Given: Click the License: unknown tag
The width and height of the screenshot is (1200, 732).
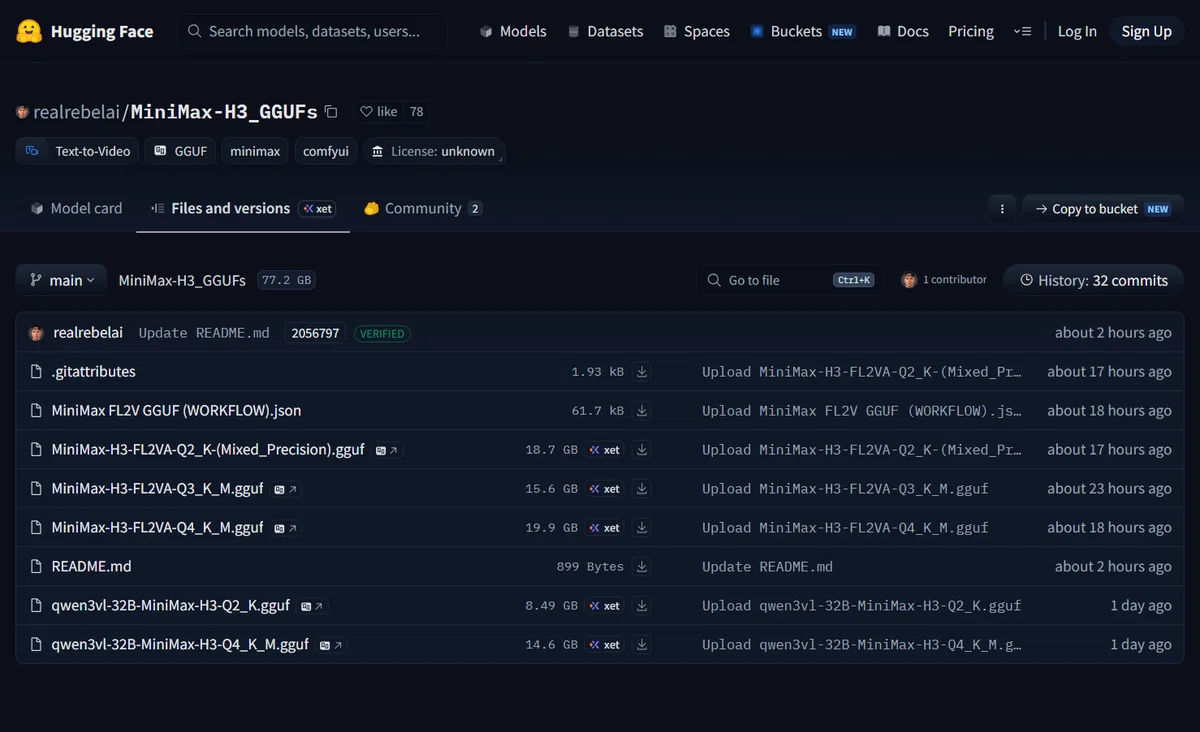Looking at the screenshot, I should coord(433,151).
